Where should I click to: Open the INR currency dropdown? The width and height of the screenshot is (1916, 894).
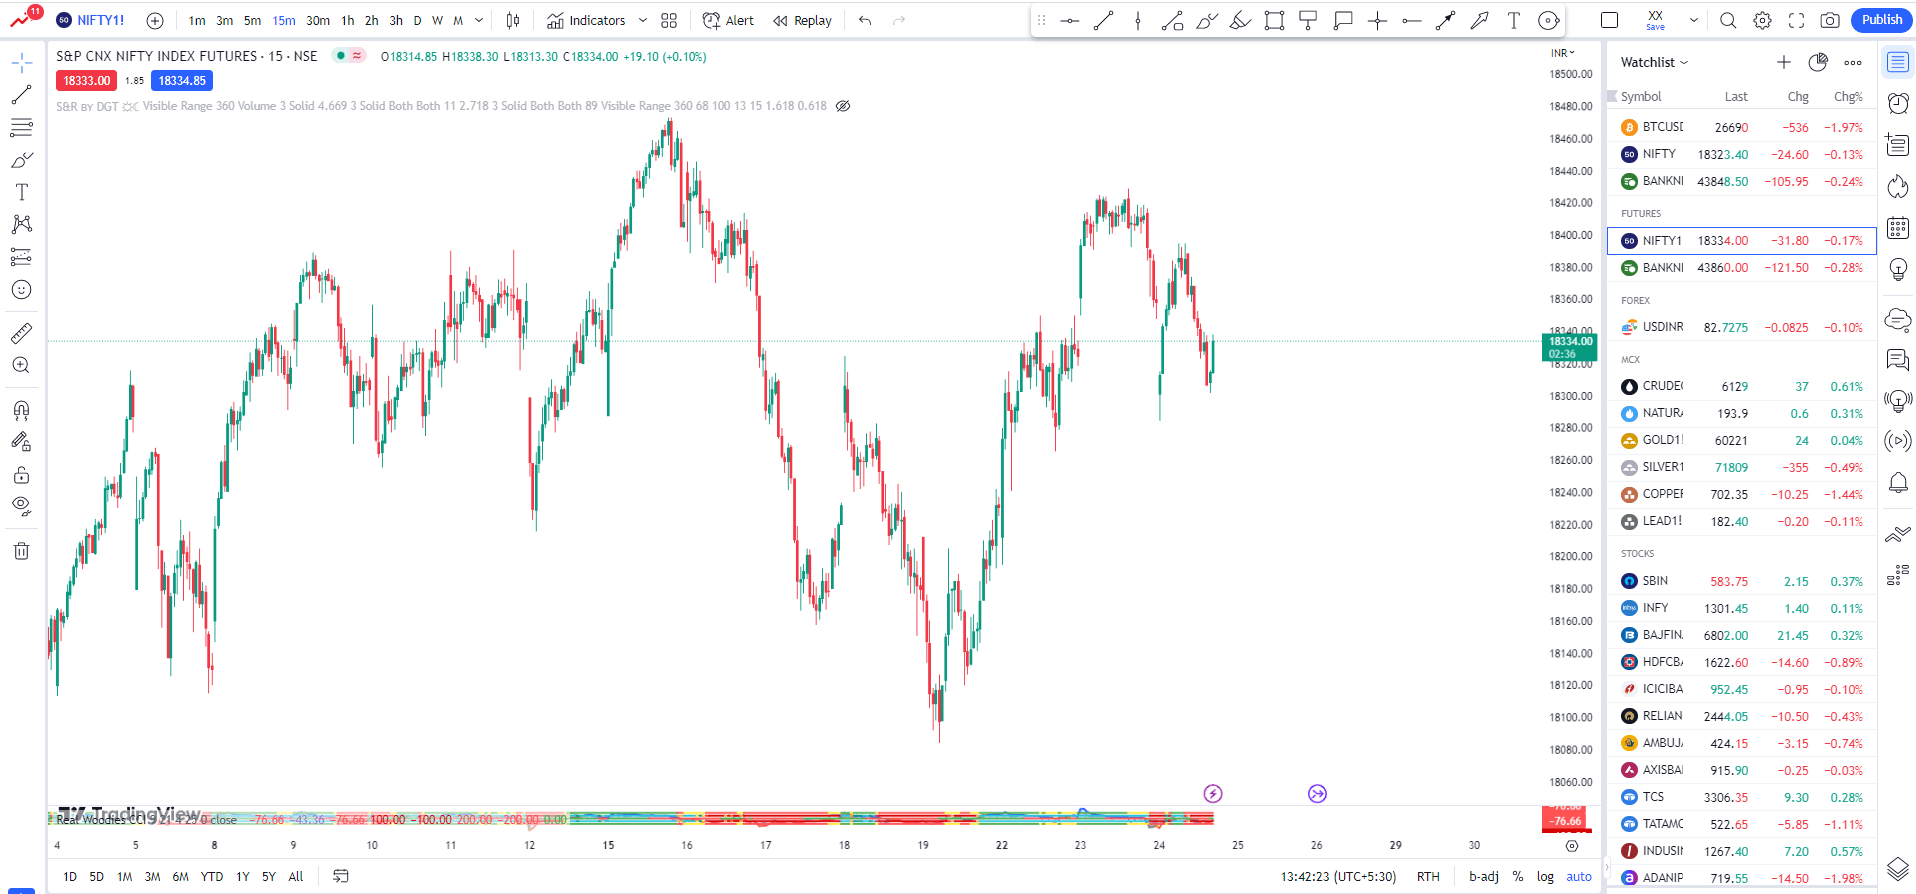pos(1562,53)
